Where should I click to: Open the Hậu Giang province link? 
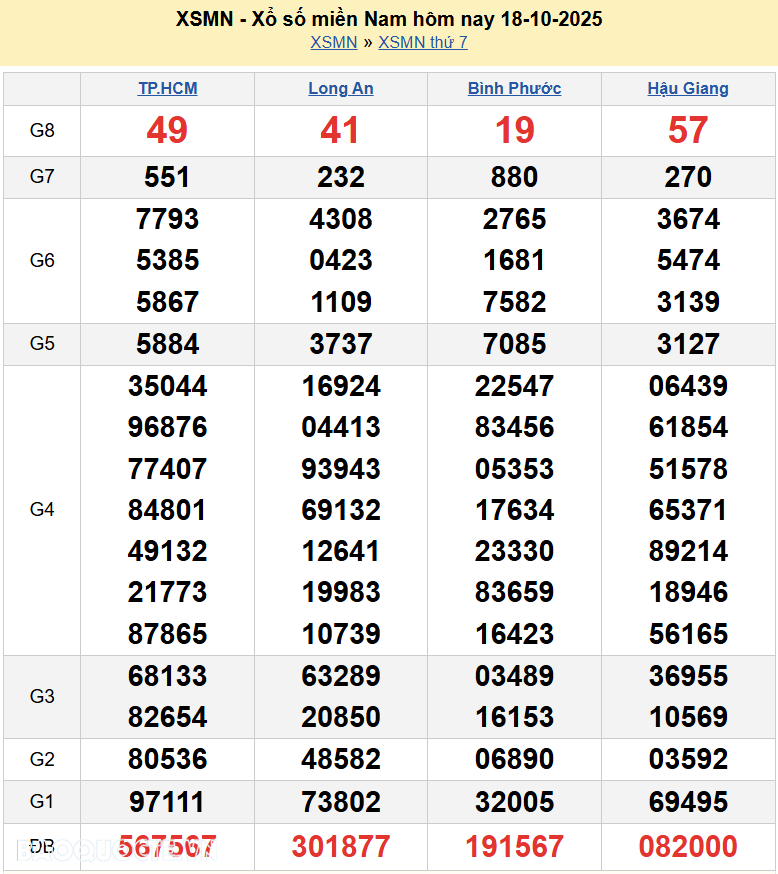[x=688, y=88]
